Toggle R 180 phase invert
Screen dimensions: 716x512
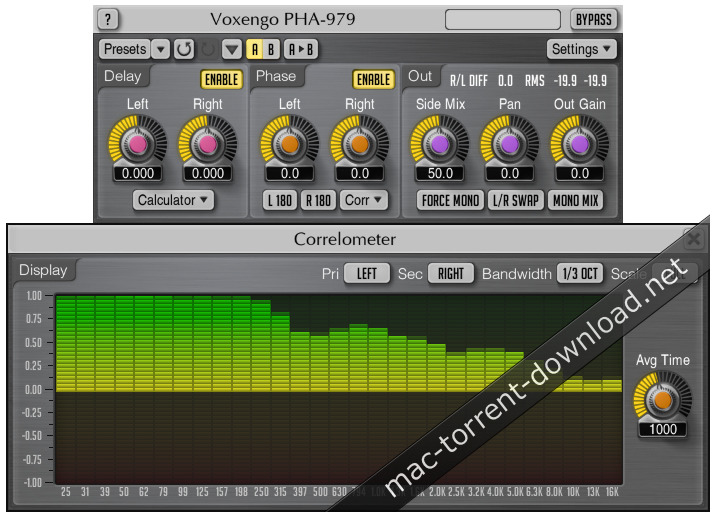318,201
